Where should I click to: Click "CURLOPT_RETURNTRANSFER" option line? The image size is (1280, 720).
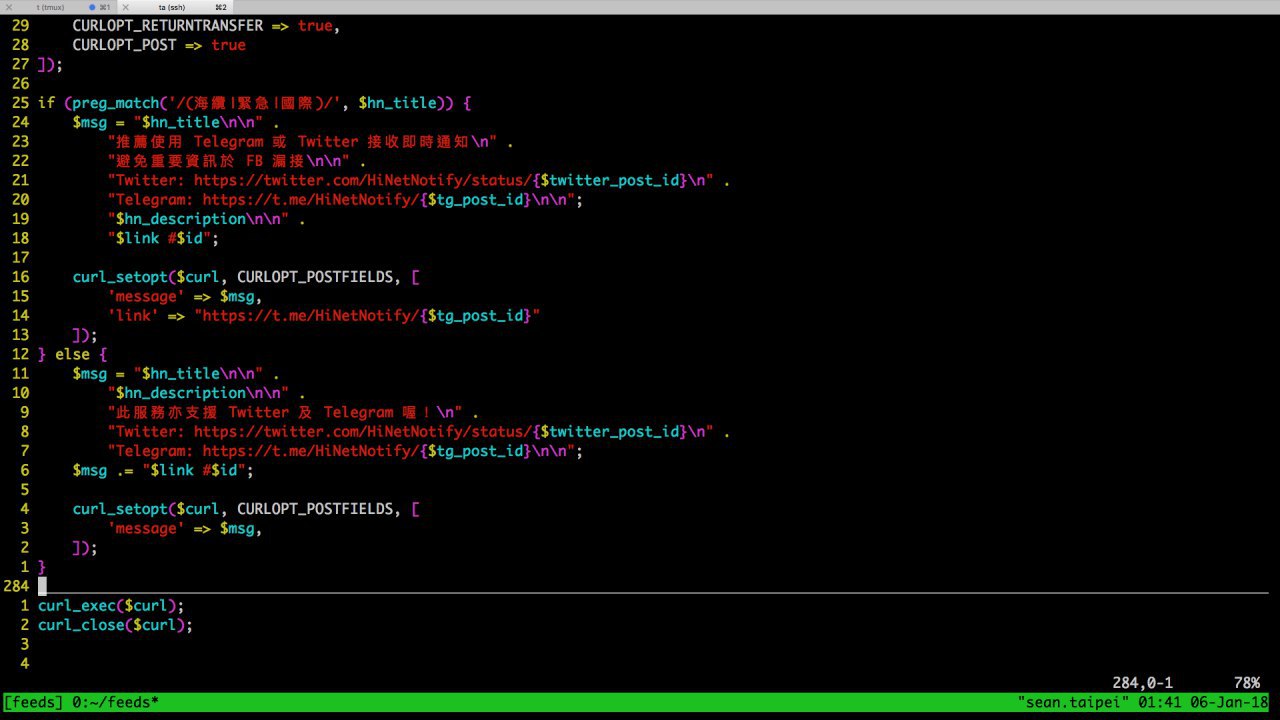[206, 26]
